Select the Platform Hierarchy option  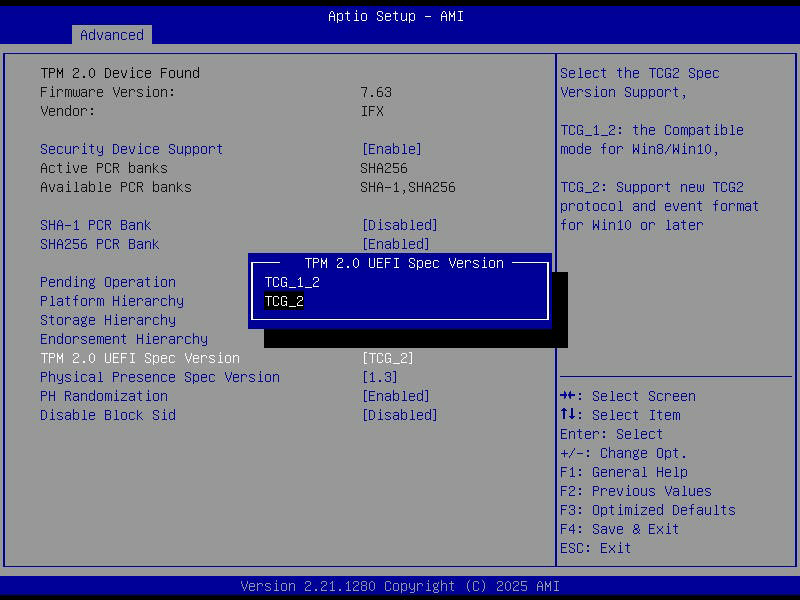click(111, 301)
